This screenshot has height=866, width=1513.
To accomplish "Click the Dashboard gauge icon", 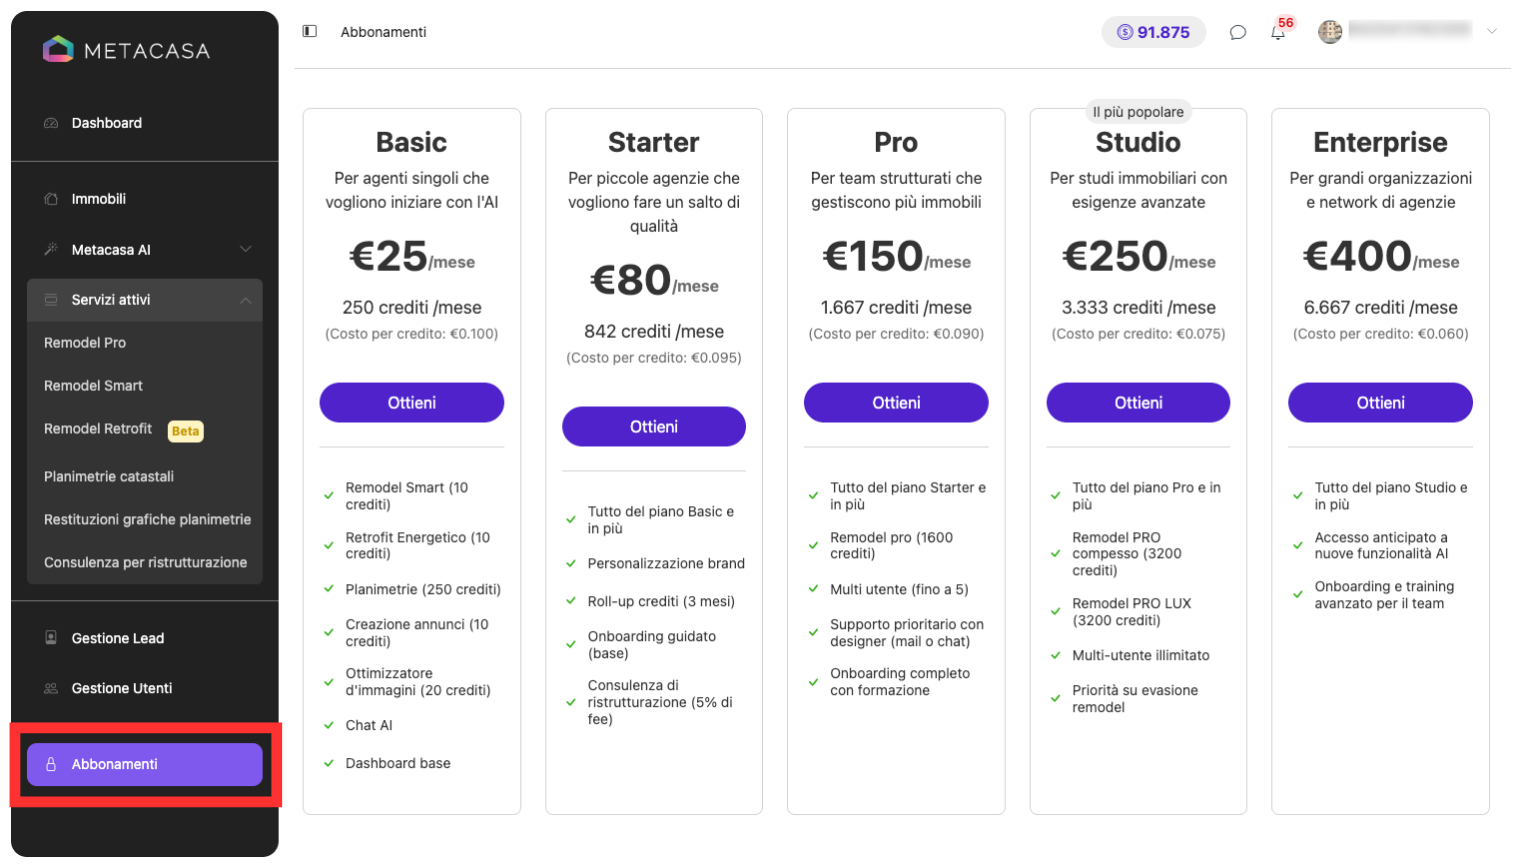I will [51, 123].
